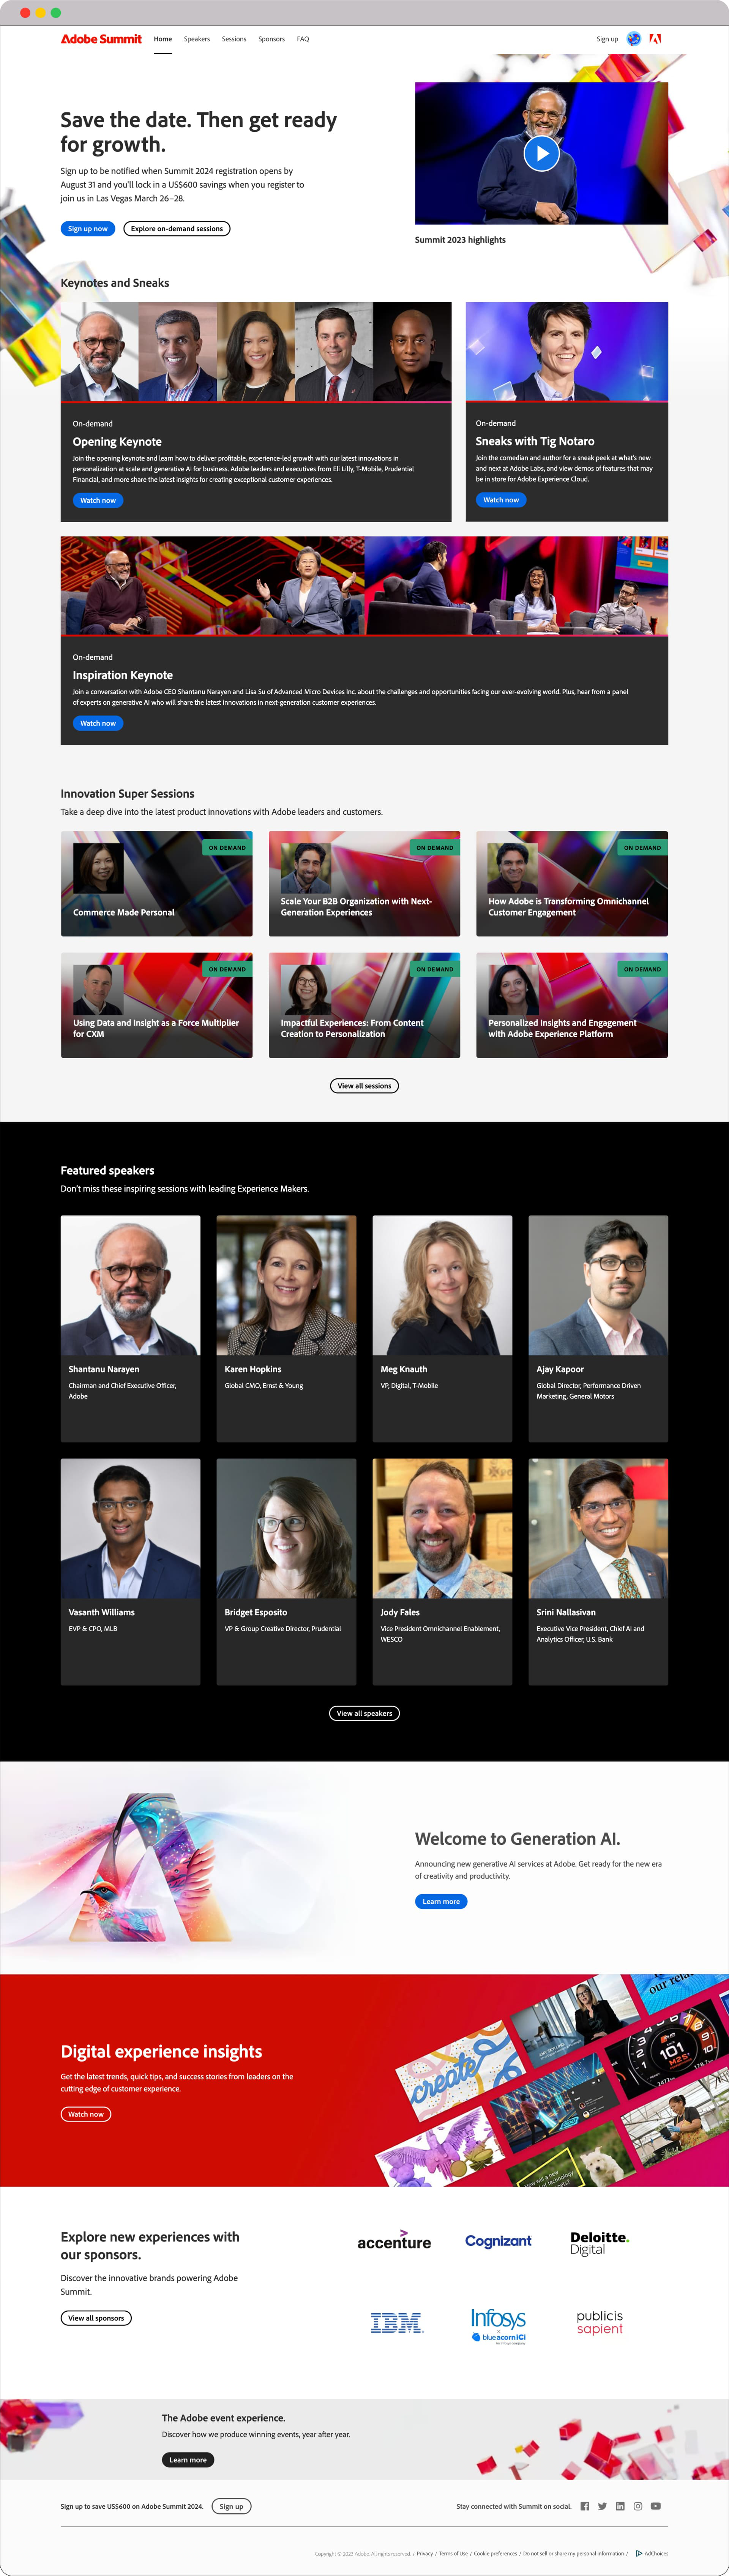
Task: Click the Sign up now button
Action: (88, 229)
